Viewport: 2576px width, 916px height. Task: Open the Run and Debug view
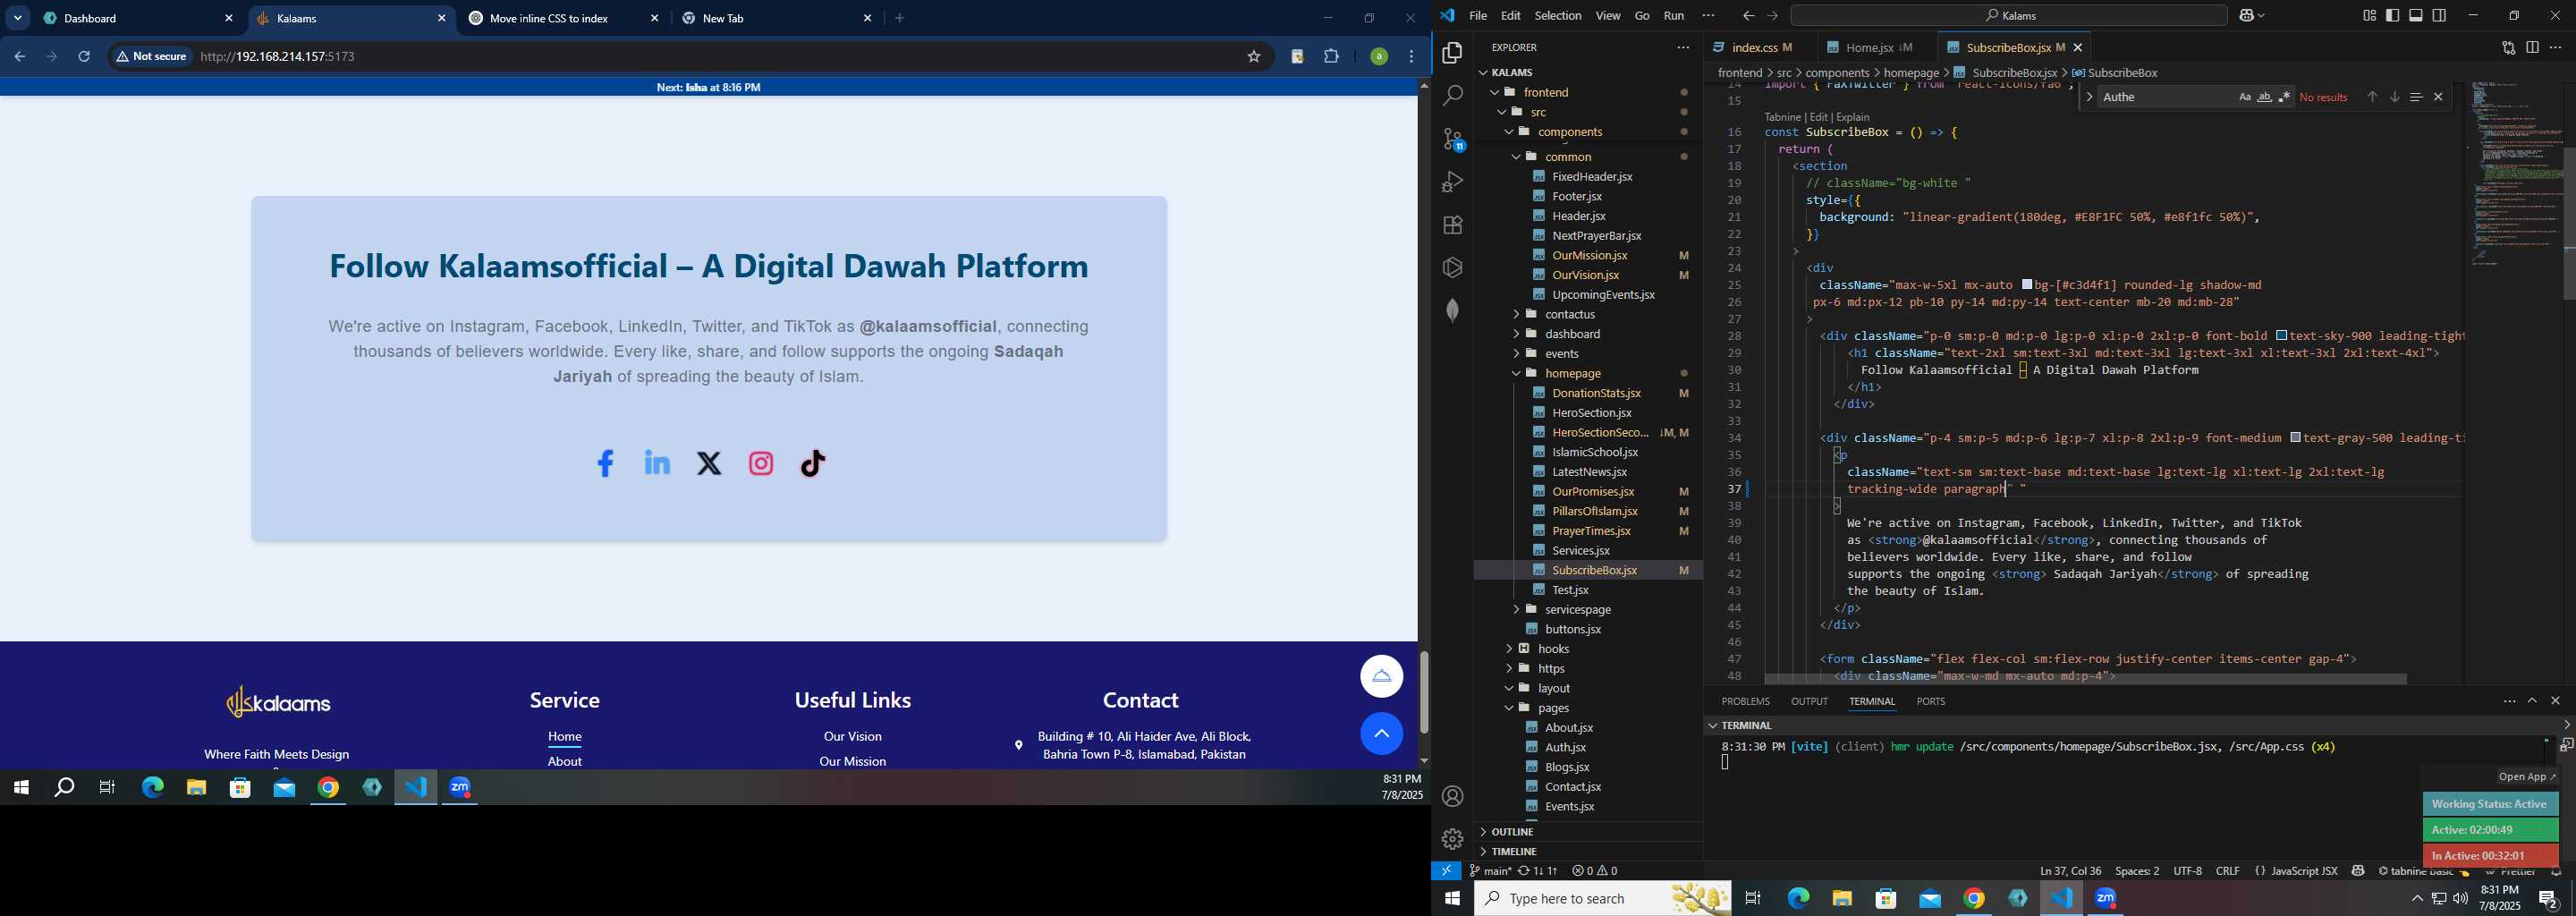coord(1452,182)
